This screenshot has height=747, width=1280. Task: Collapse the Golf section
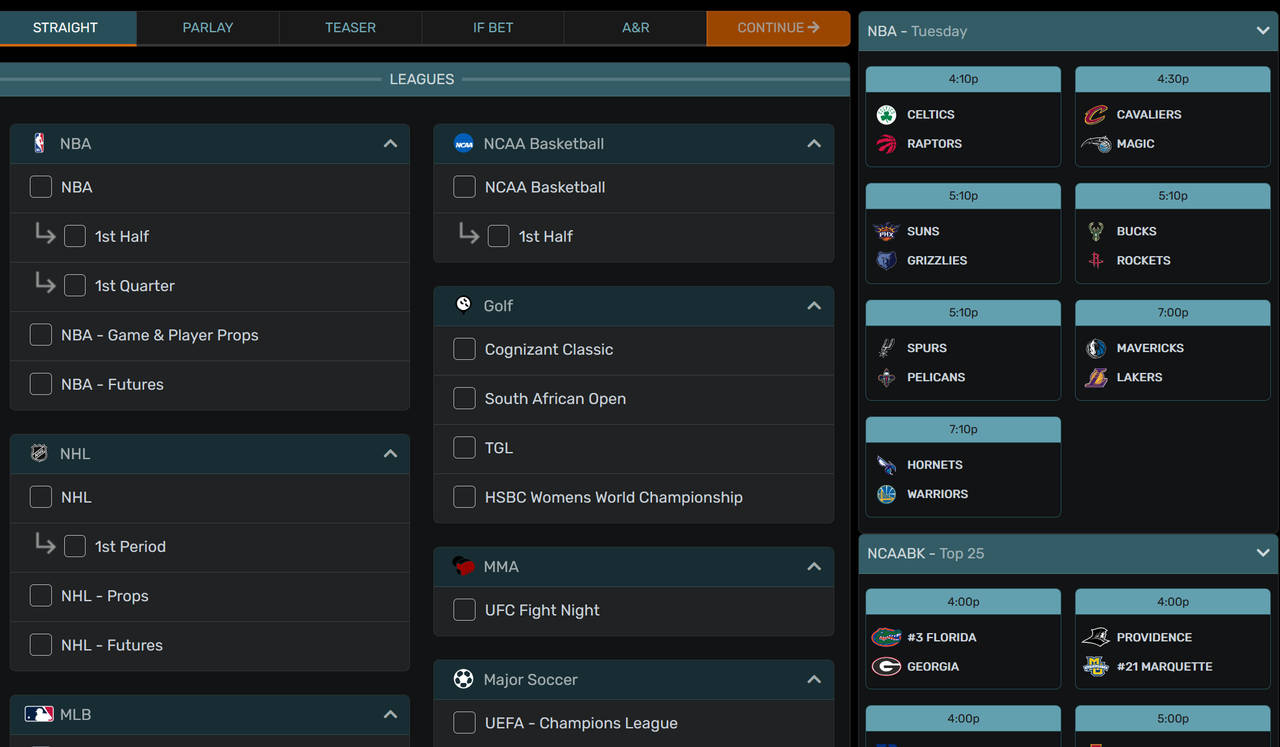pyautogui.click(x=814, y=306)
